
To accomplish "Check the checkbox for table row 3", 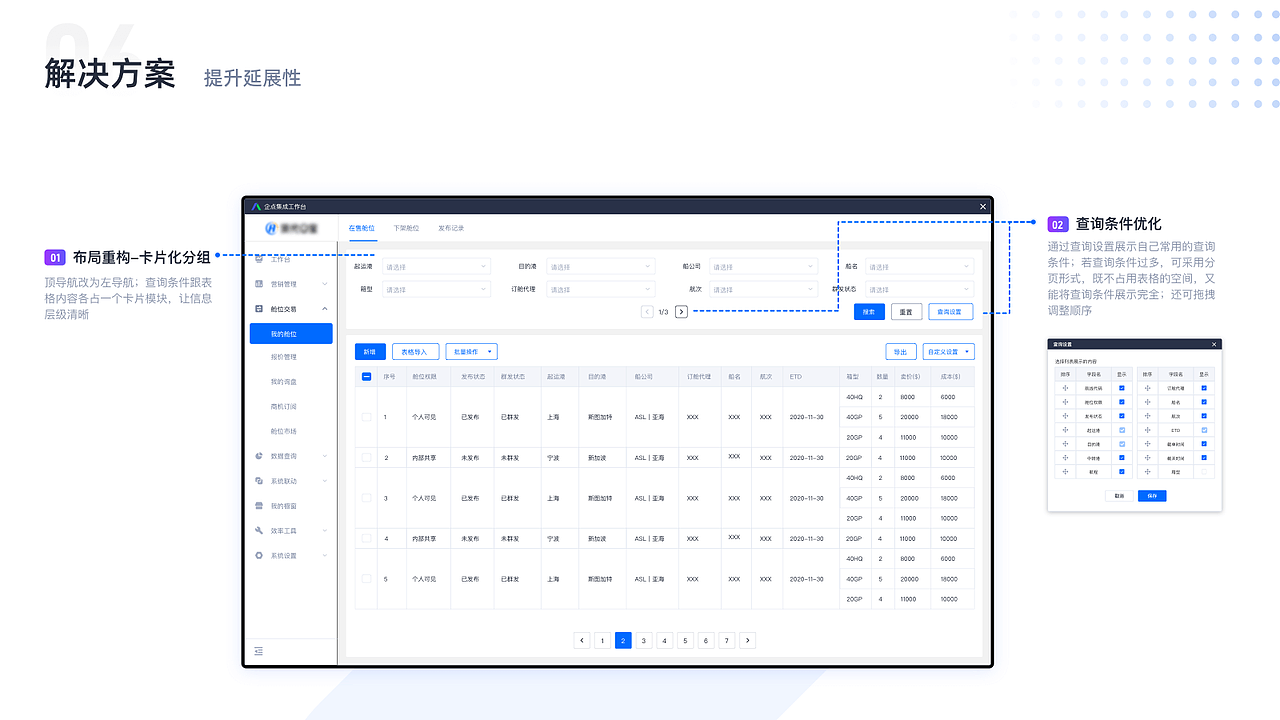I will coord(366,498).
